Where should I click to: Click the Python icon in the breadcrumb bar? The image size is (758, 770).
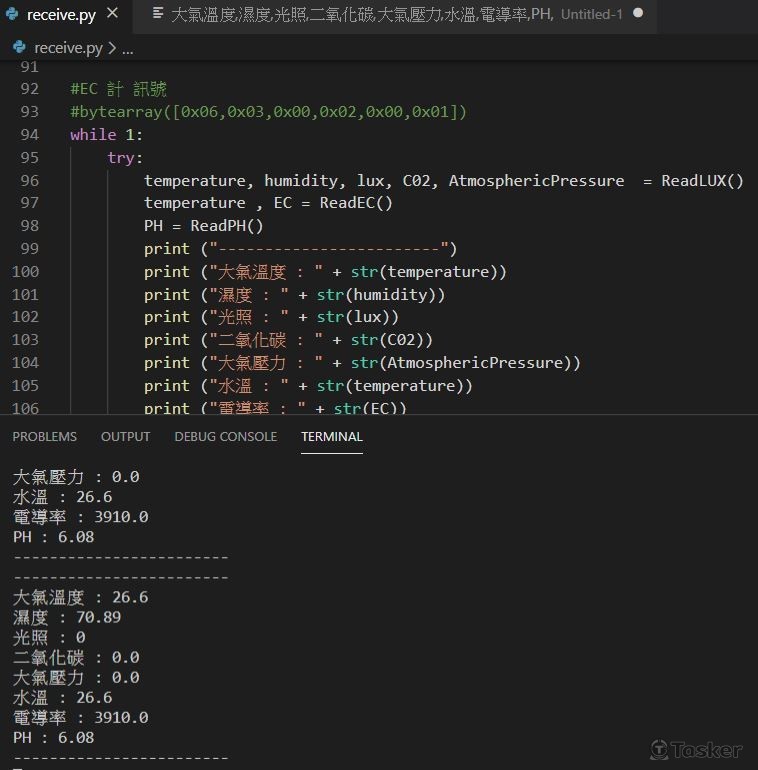(19, 48)
